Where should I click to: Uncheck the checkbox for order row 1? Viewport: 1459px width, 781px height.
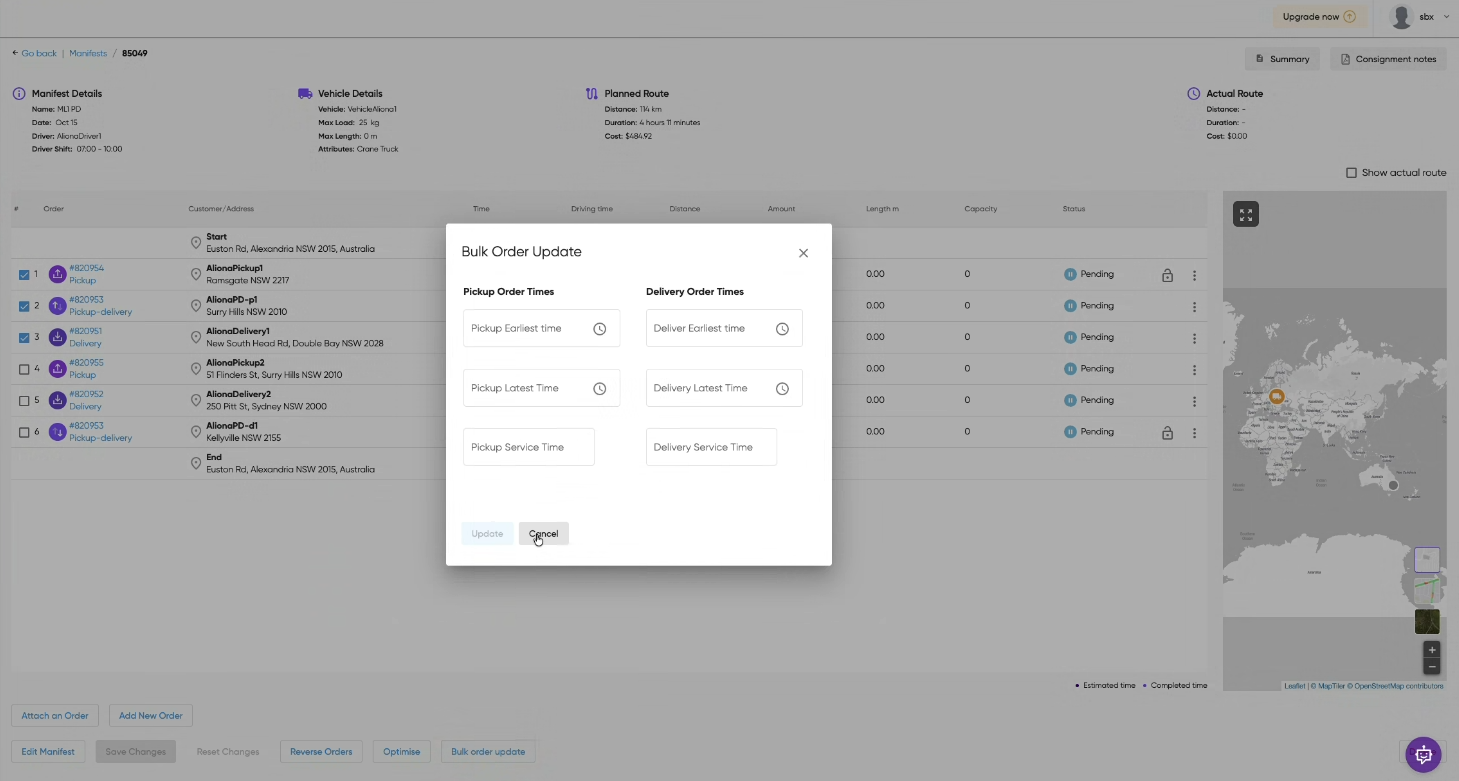pyautogui.click(x=24, y=275)
